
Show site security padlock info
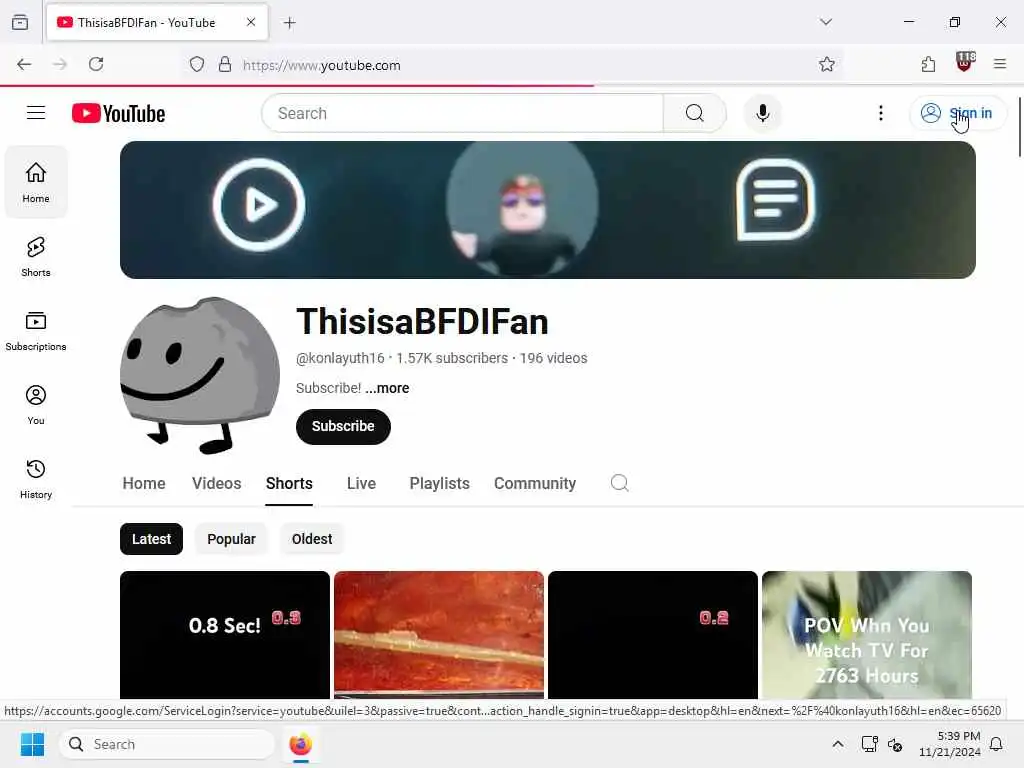click(x=225, y=64)
